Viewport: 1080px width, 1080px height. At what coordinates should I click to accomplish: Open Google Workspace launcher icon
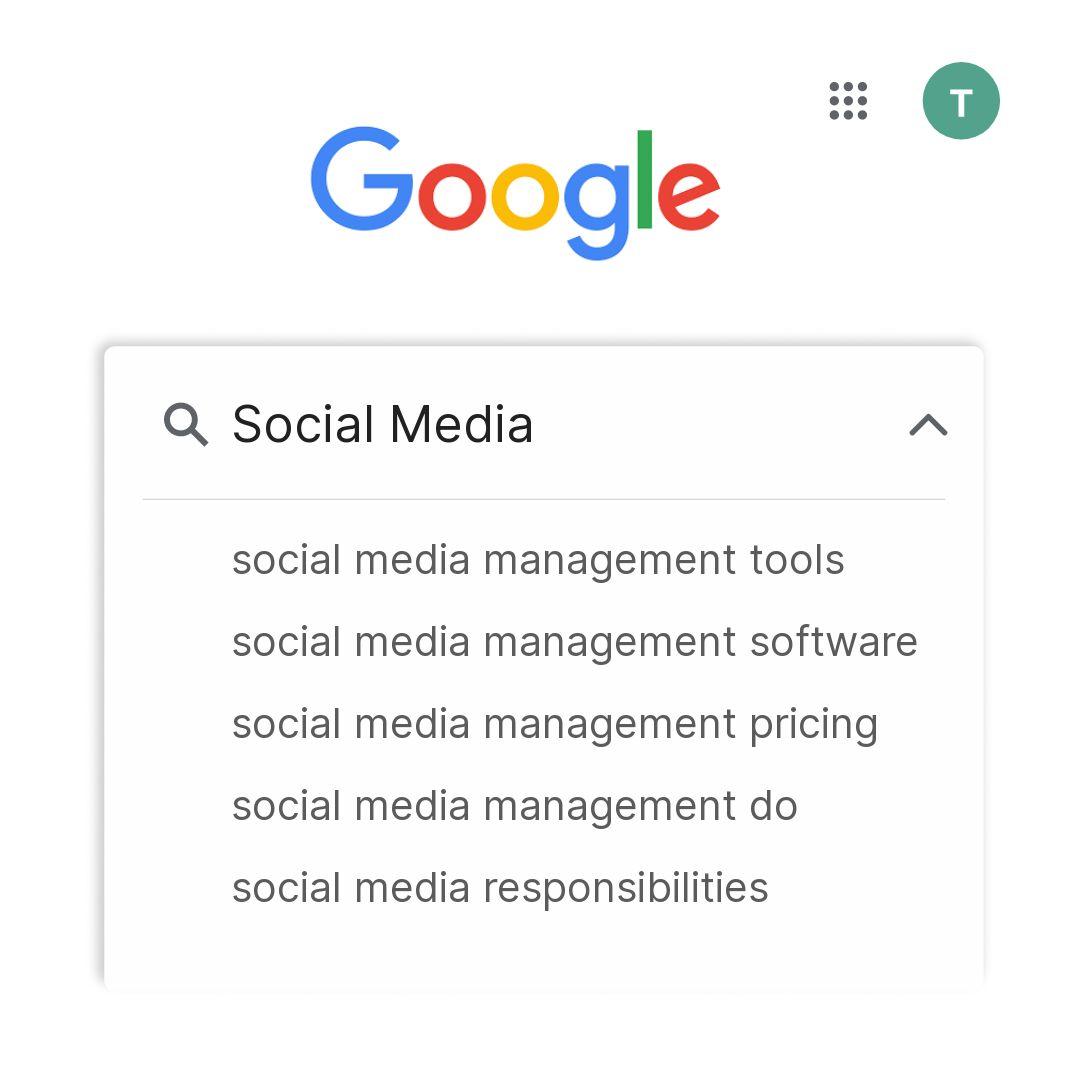tap(847, 101)
